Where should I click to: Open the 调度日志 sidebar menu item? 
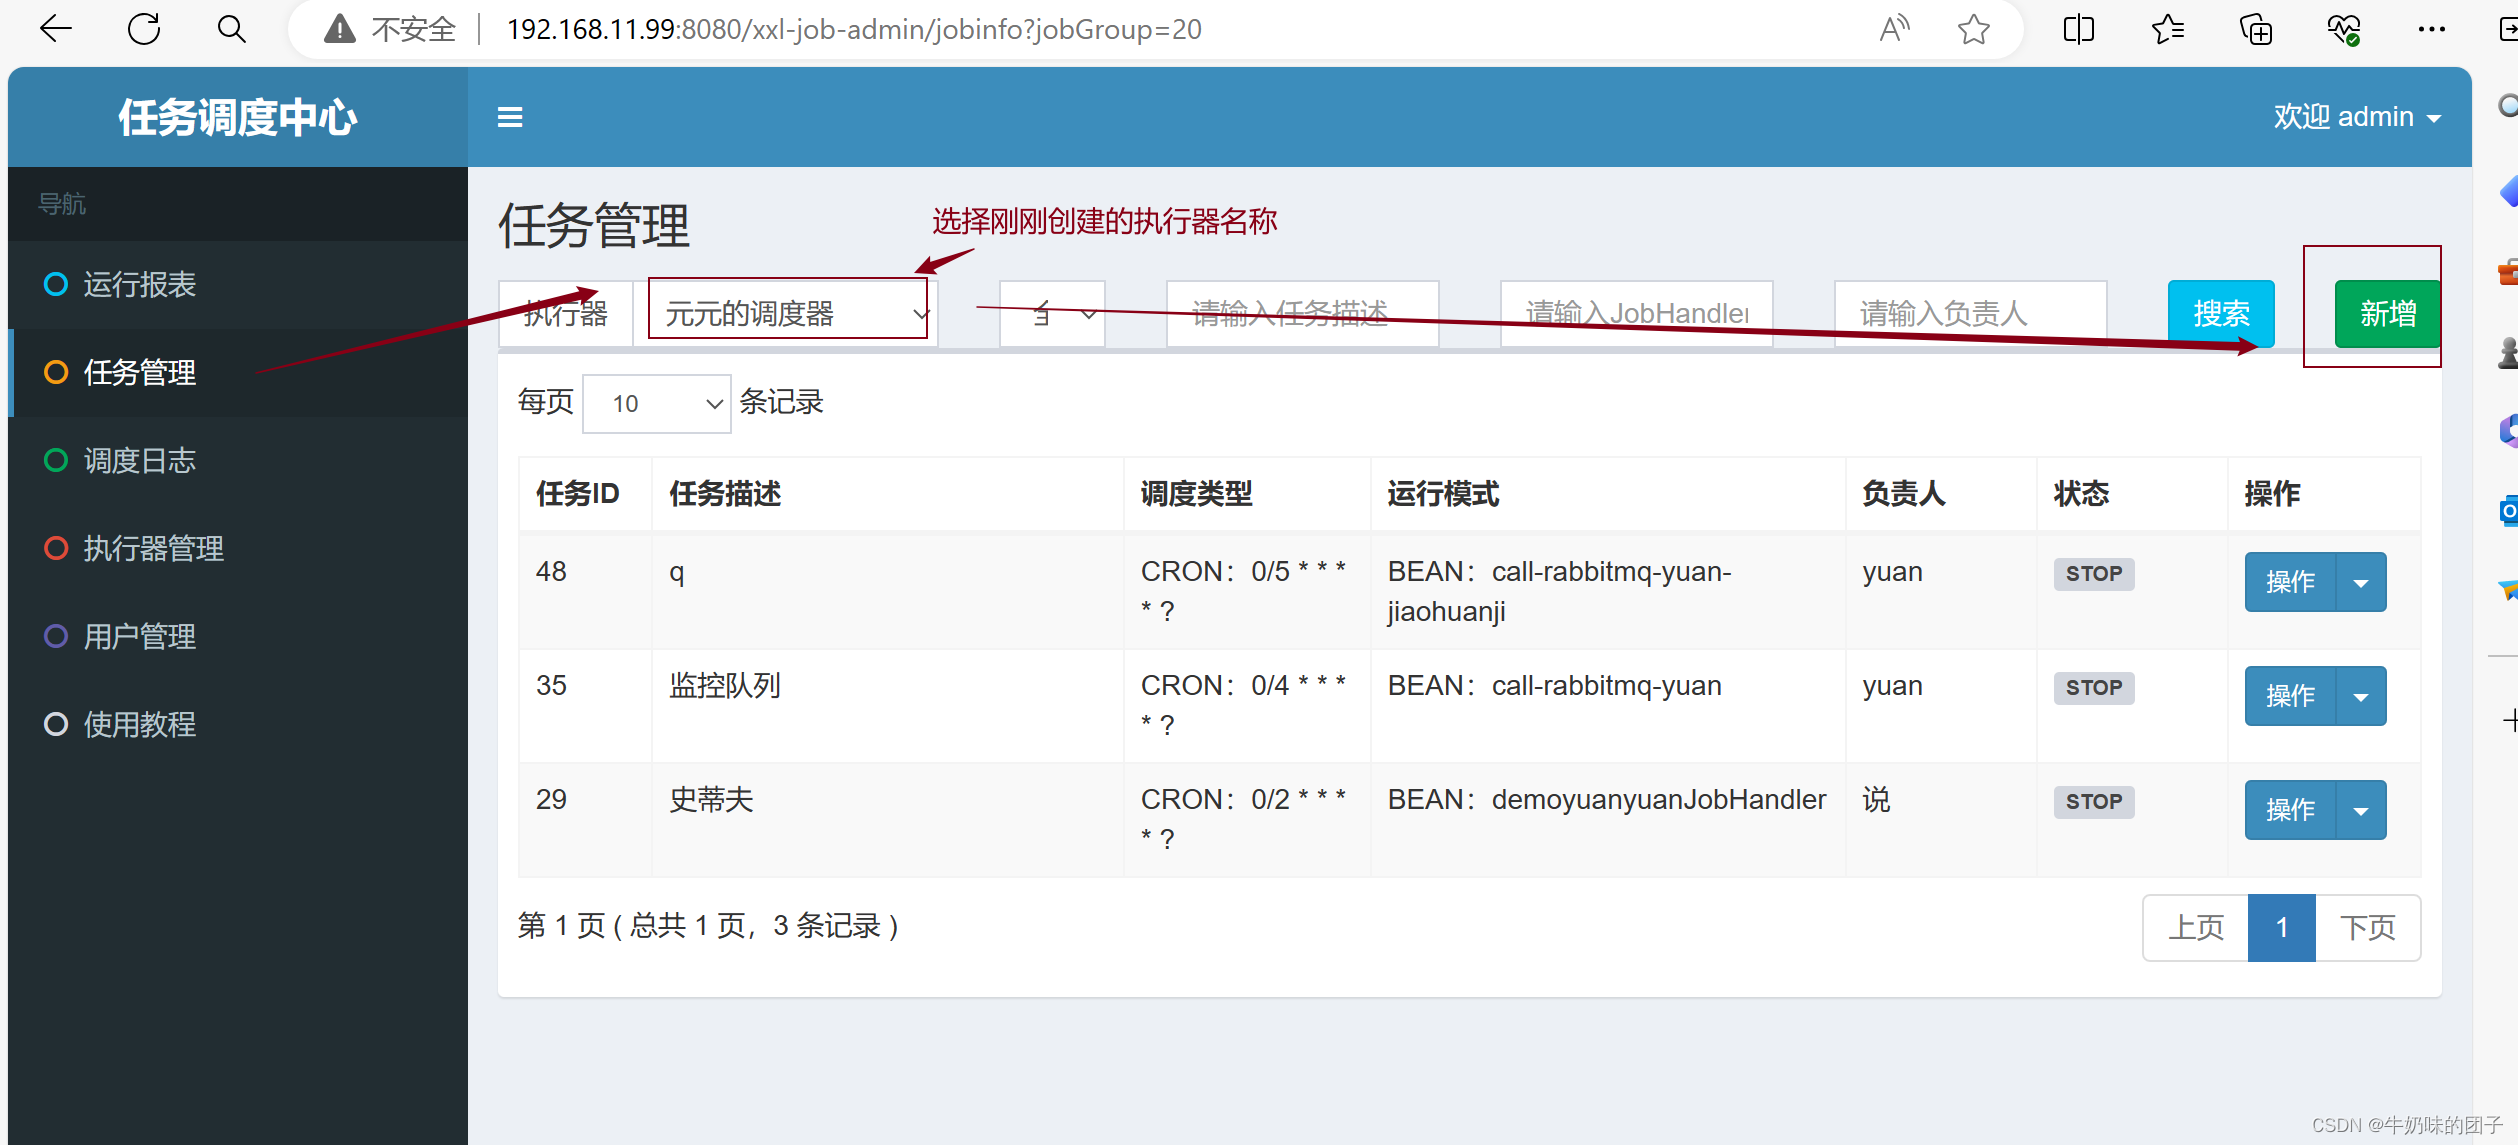[x=139, y=461]
